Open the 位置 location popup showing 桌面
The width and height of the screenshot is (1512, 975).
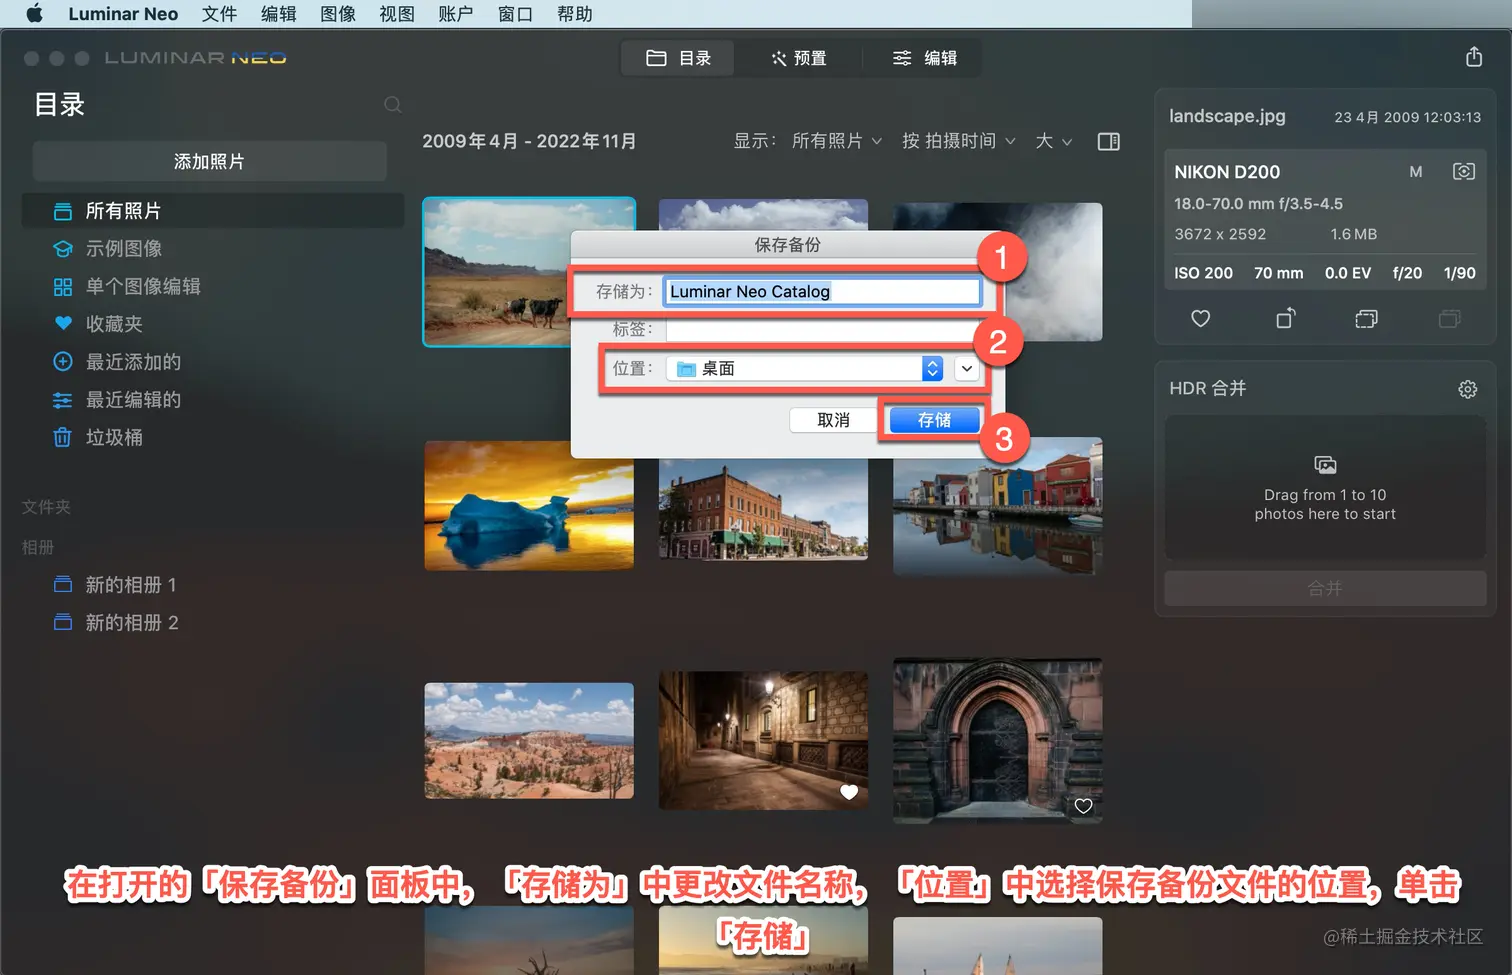pos(805,369)
